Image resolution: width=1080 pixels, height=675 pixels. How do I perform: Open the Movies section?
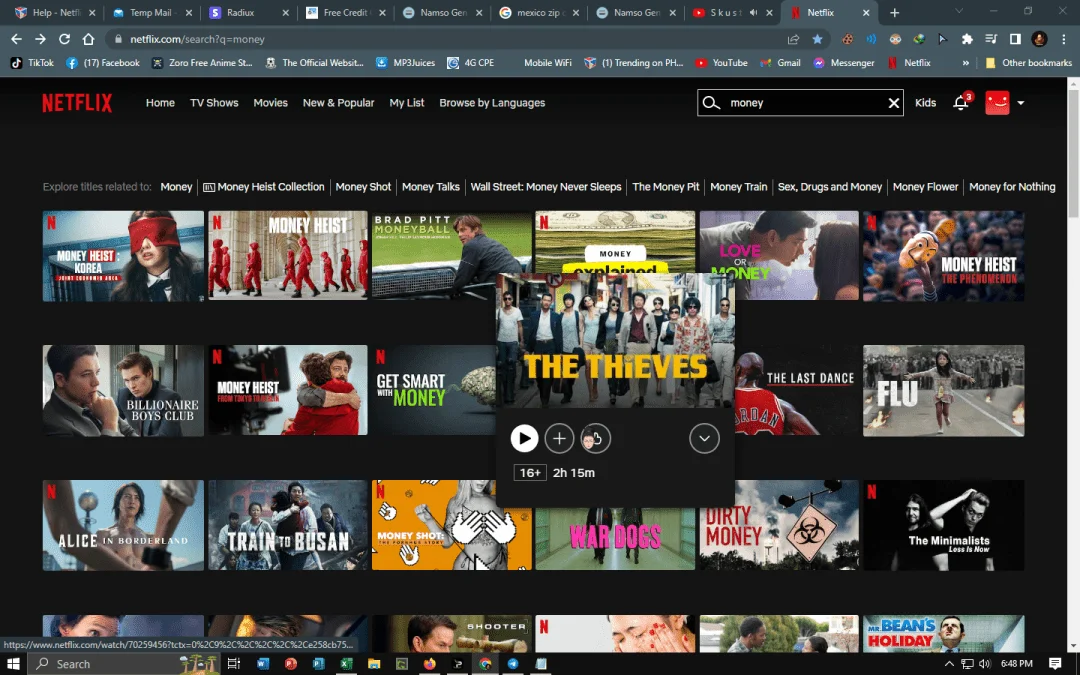pyautogui.click(x=271, y=103)
